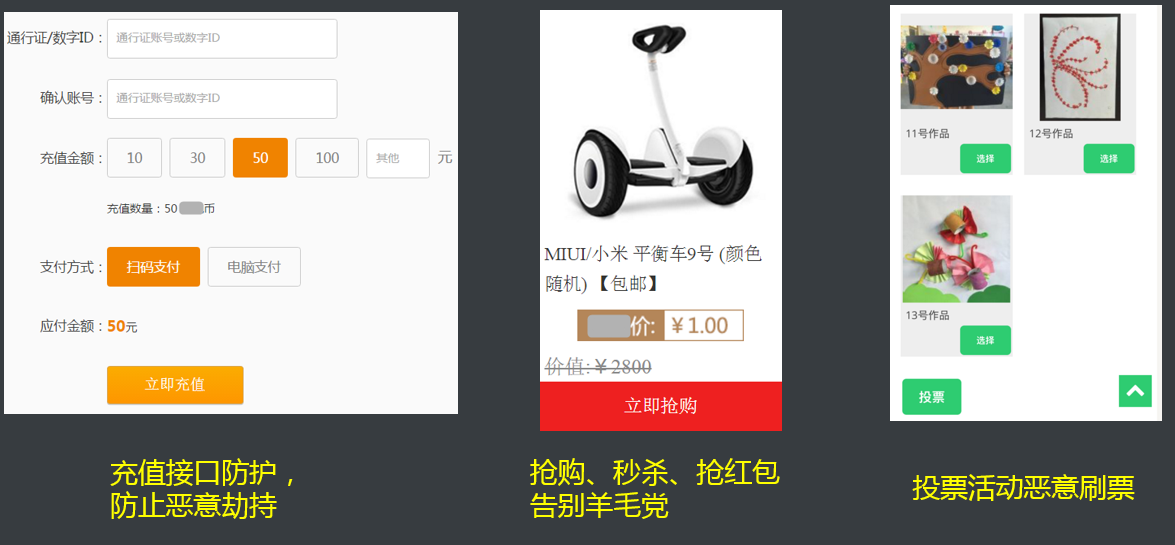The height and width of the screenshot is (545, 1175).
Task: Click the 选择 button for 11号作品
Action: pos(985,159)
